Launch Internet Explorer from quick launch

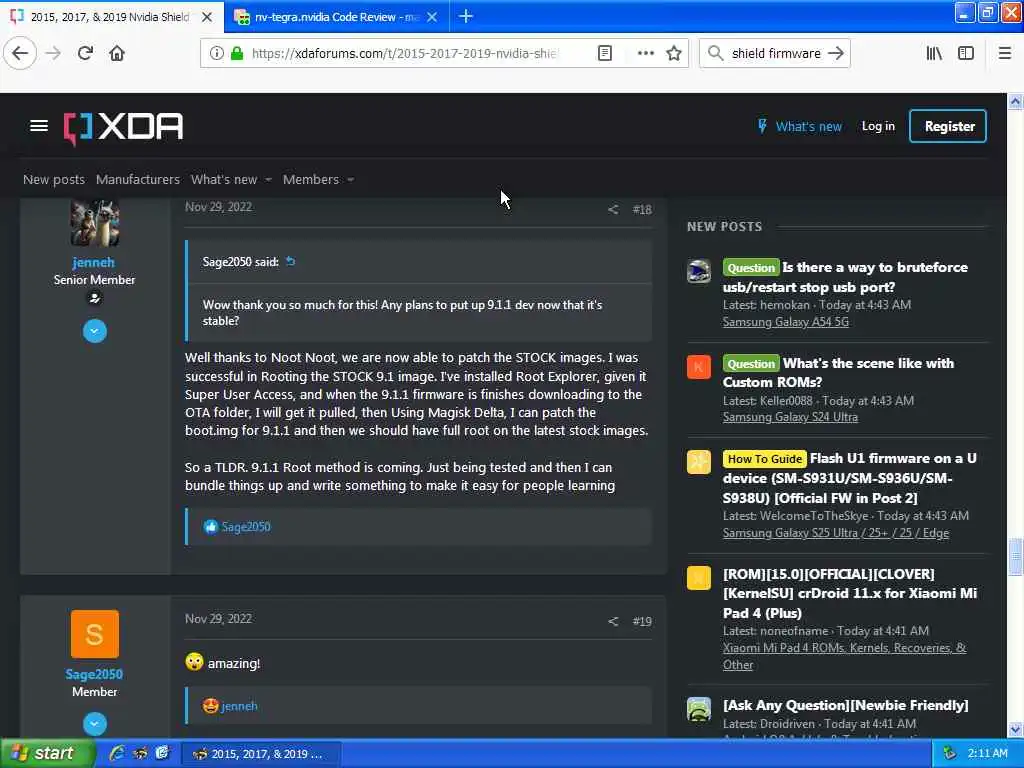(x=118, y=754)
